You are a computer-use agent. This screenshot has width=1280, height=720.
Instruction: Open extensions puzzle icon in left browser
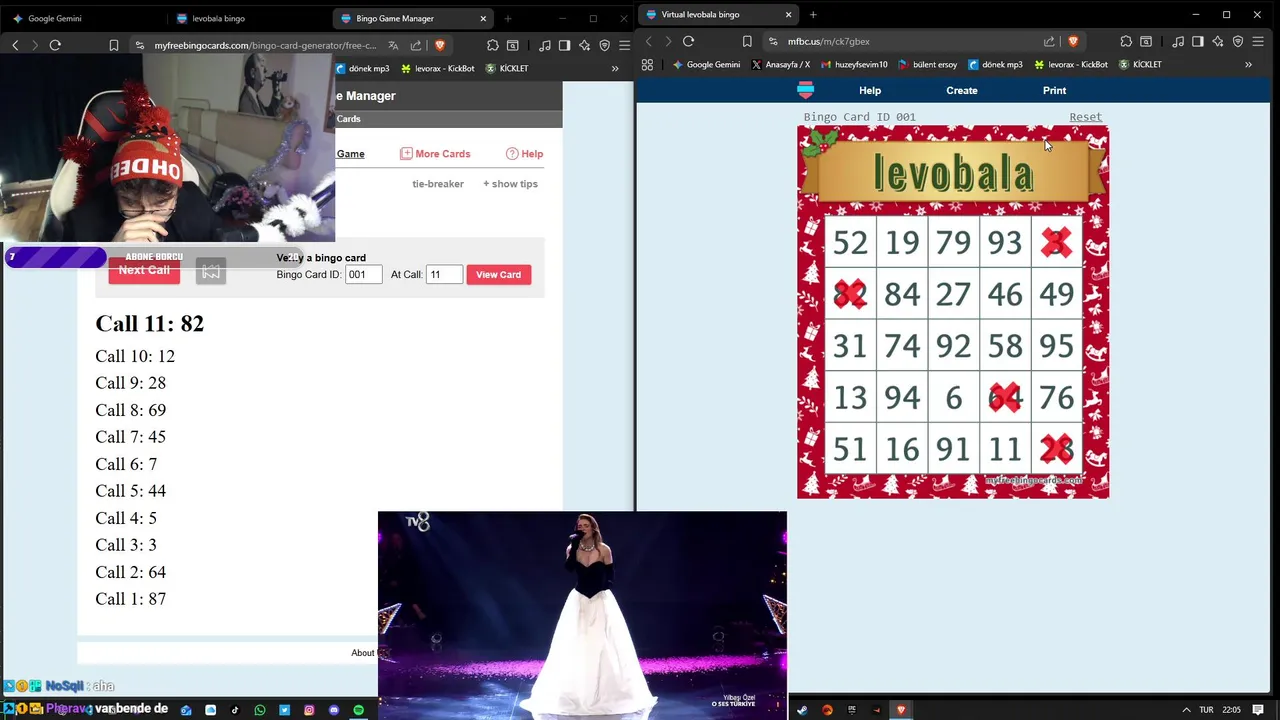[493, 45]
